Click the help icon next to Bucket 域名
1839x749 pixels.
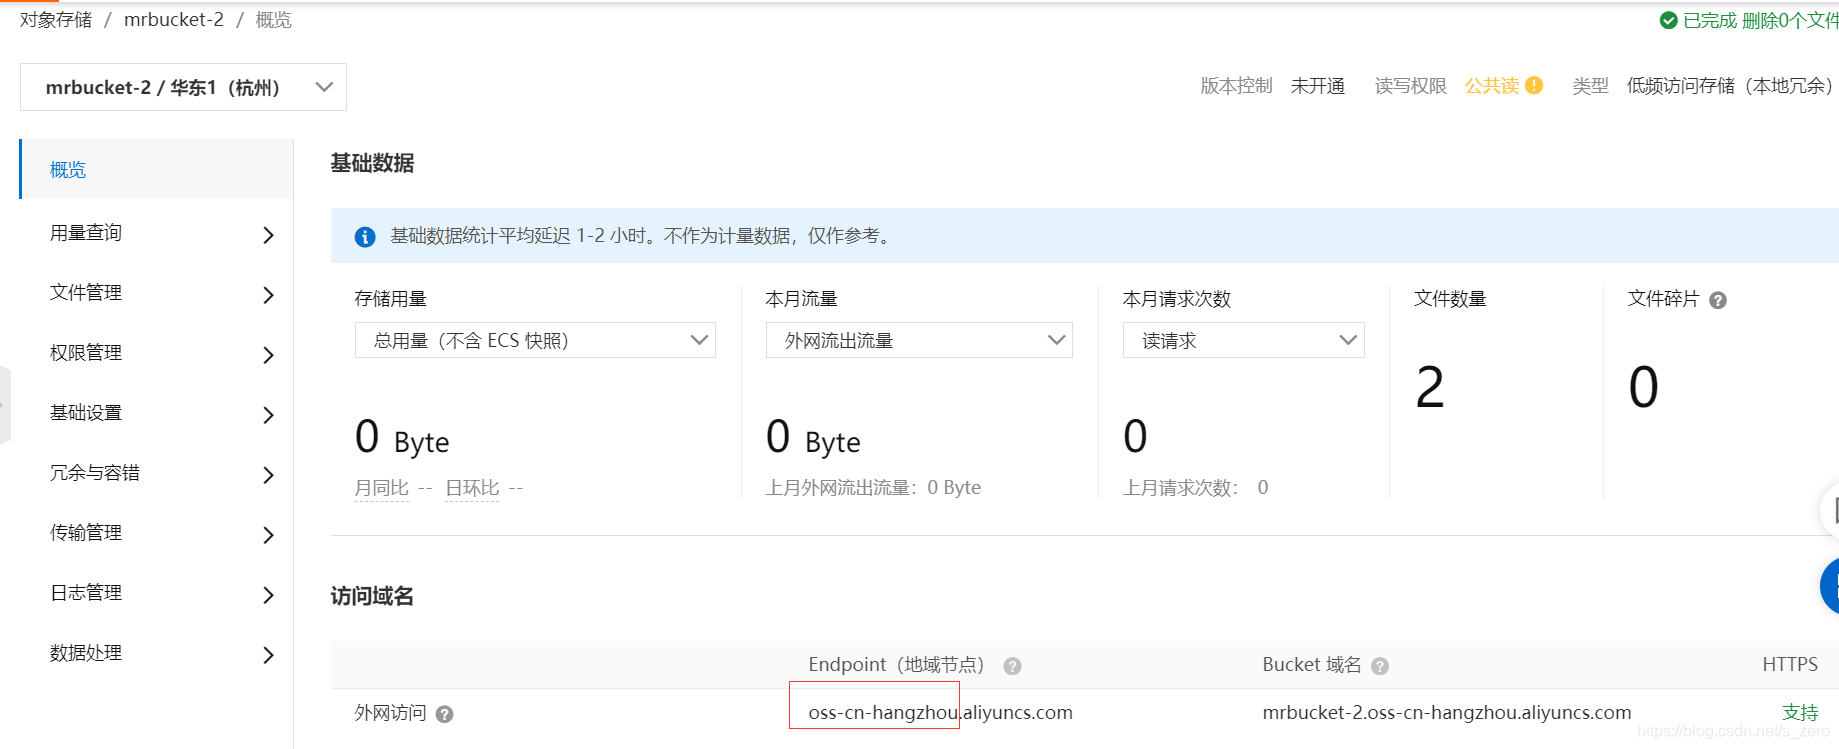[x=1380, y=666]
